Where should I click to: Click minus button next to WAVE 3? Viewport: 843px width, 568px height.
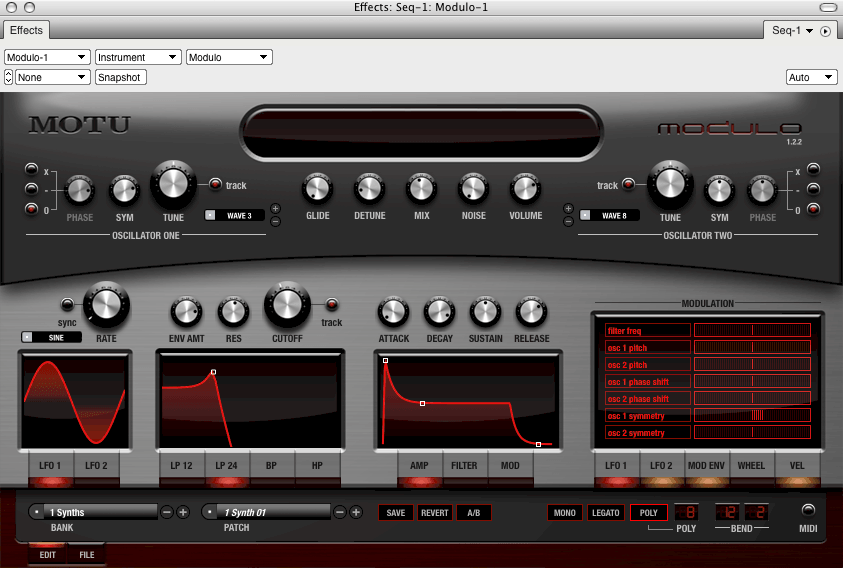[x=275, y=221]
